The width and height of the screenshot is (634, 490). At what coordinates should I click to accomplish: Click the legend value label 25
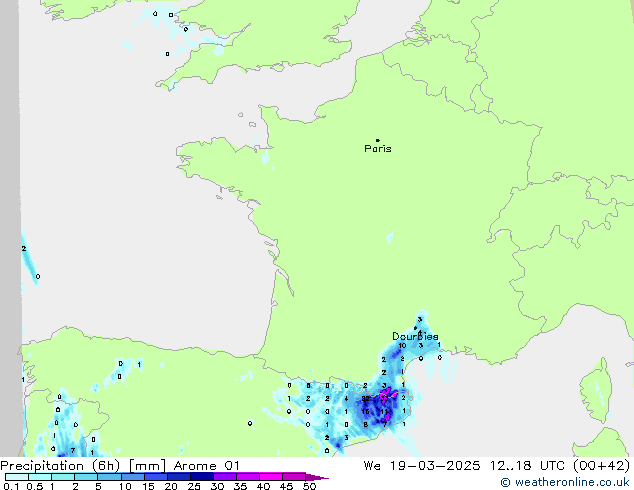tap(194, 486)
